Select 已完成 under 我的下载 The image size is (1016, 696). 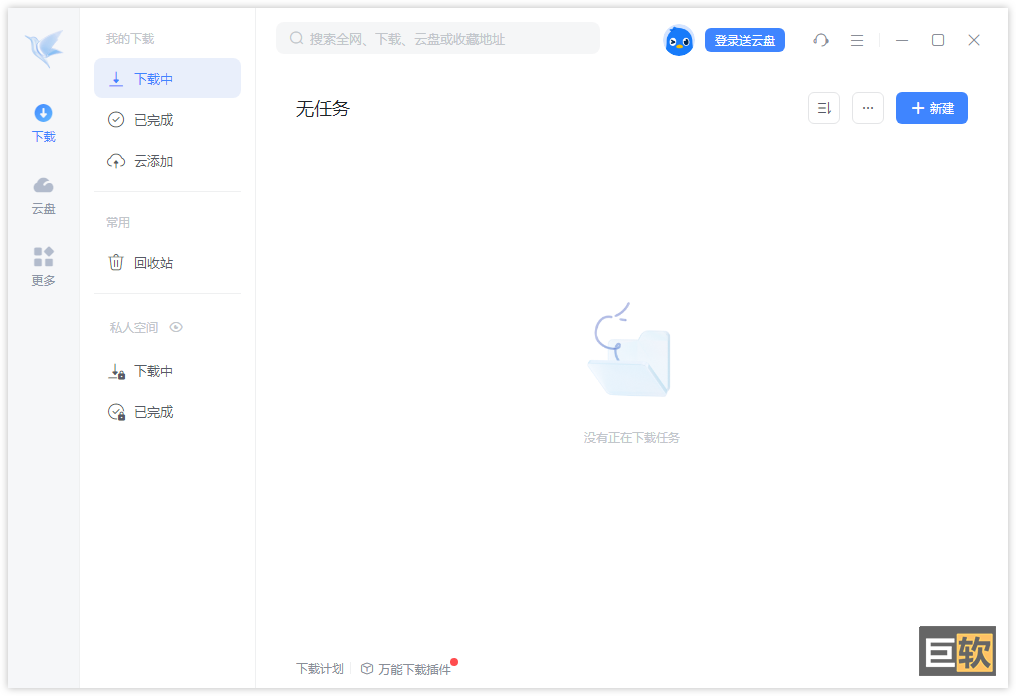click(167, 120)
